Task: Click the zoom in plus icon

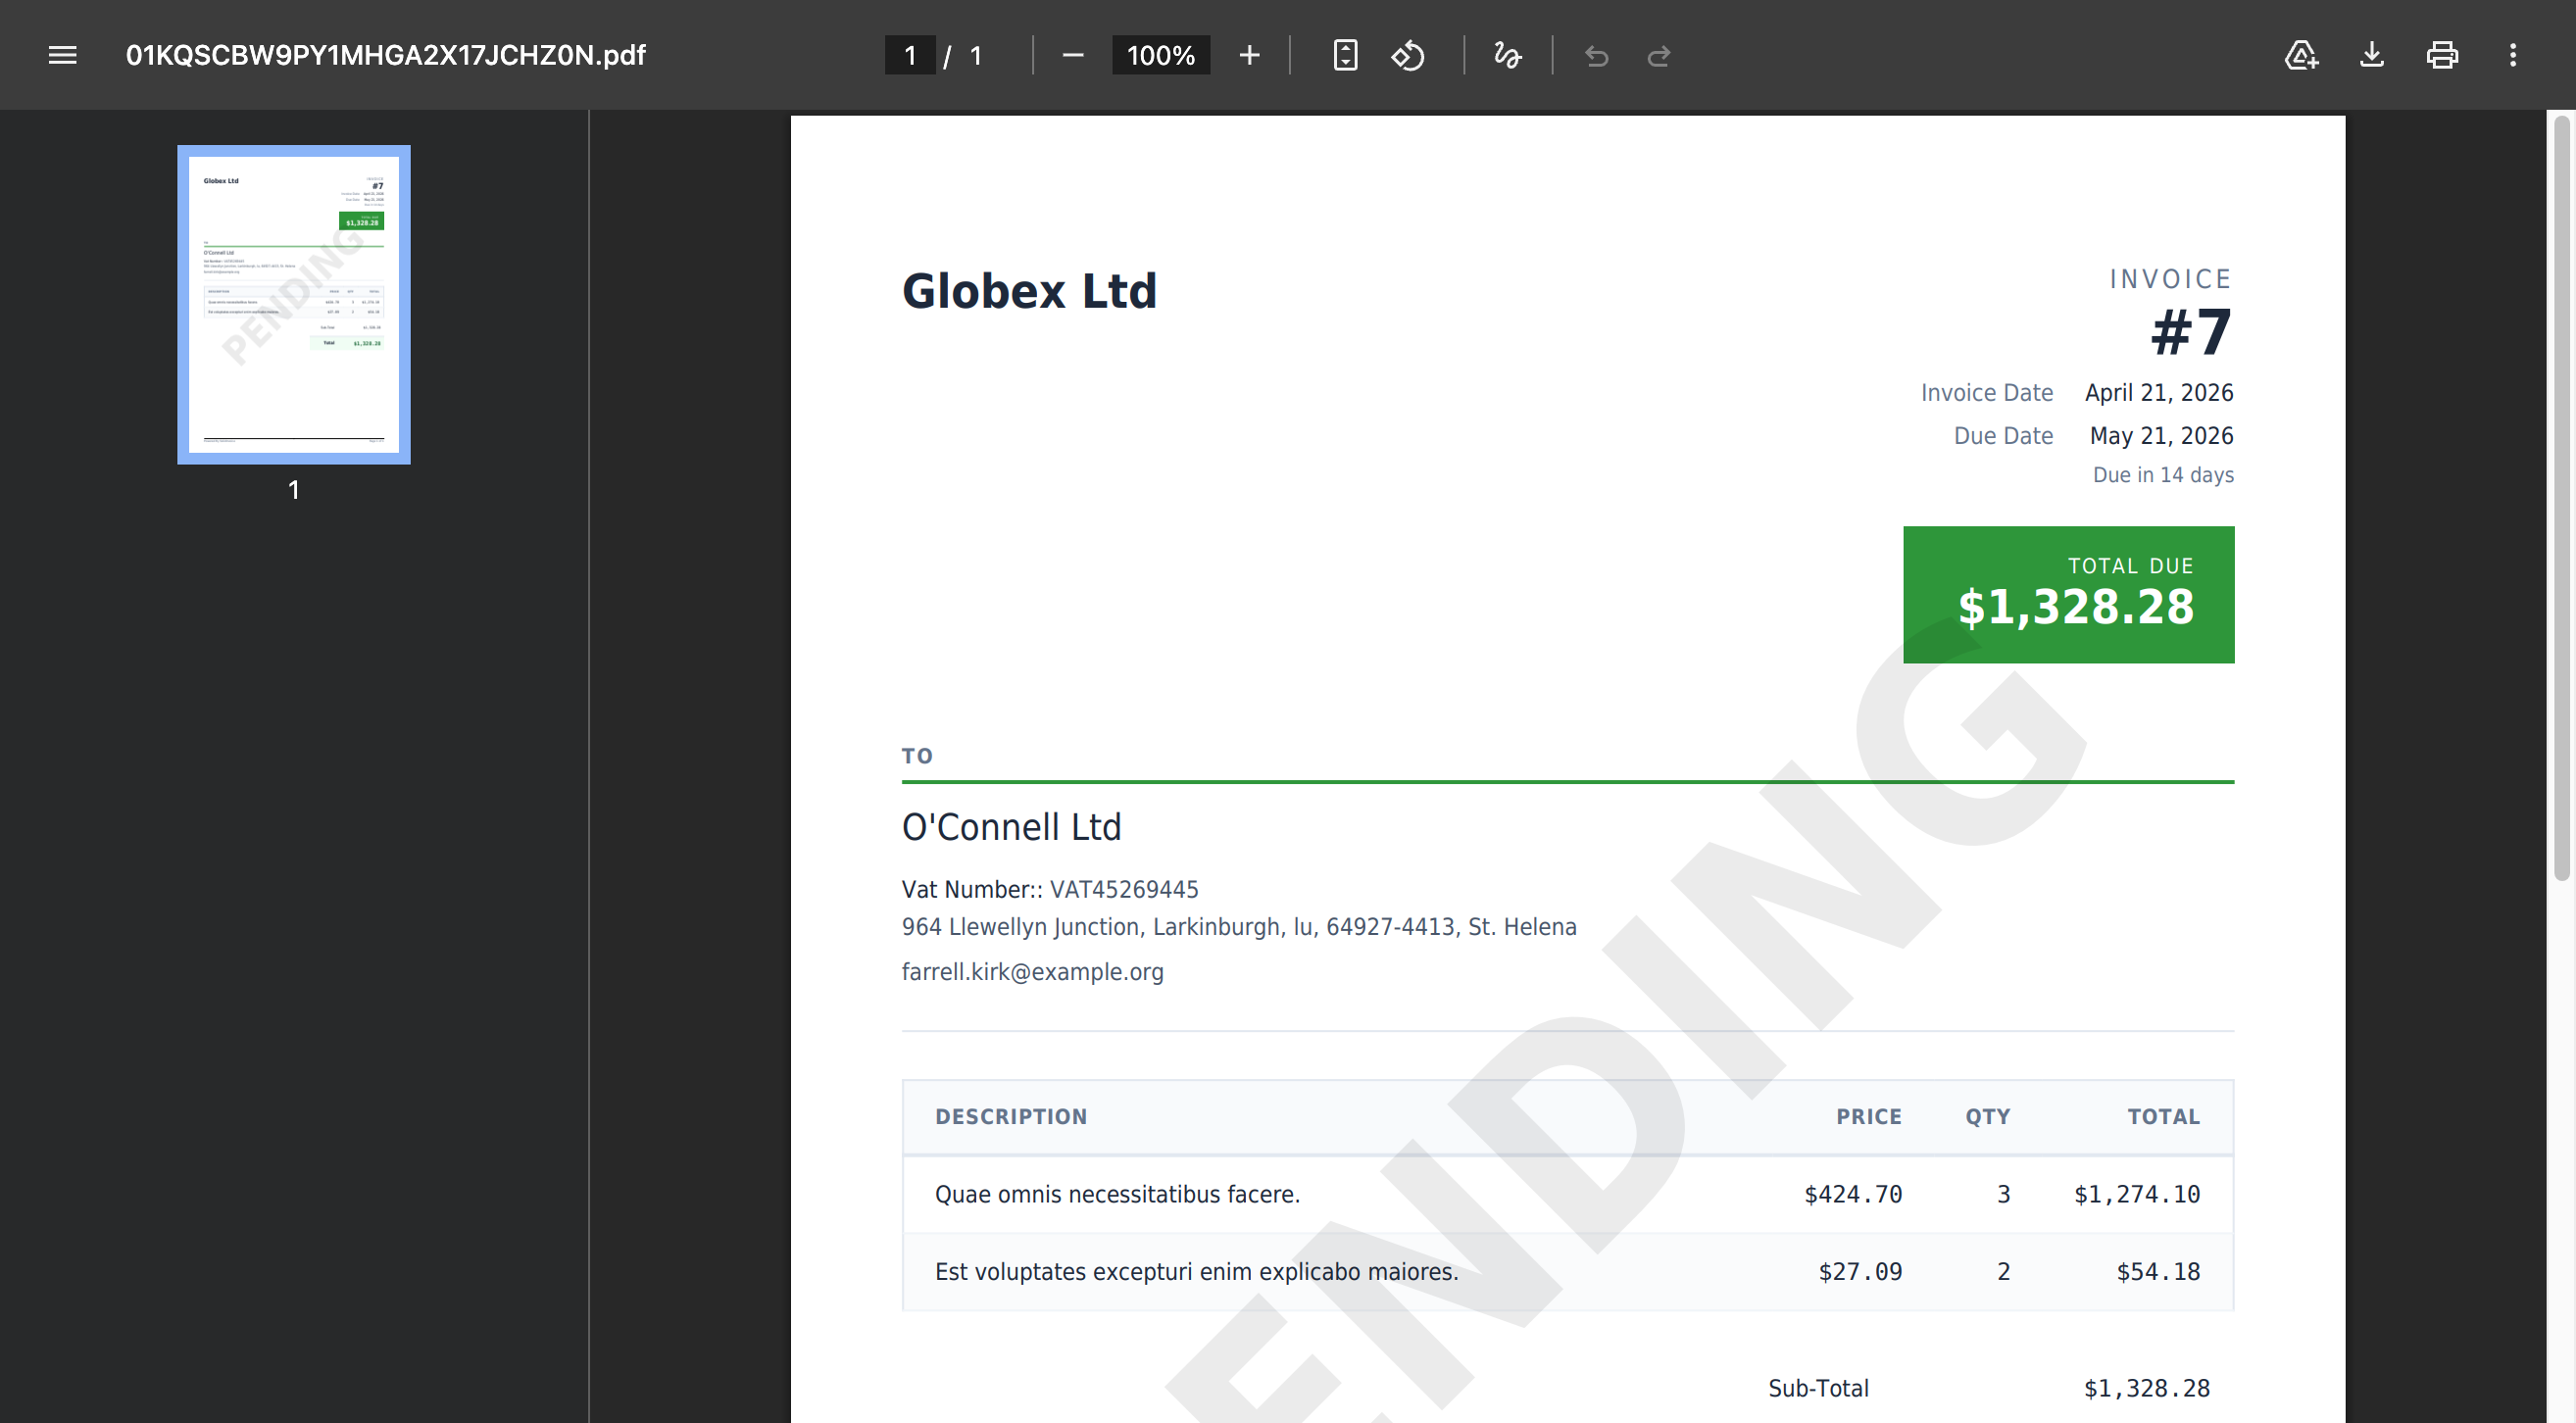Action: [1249, 55]
